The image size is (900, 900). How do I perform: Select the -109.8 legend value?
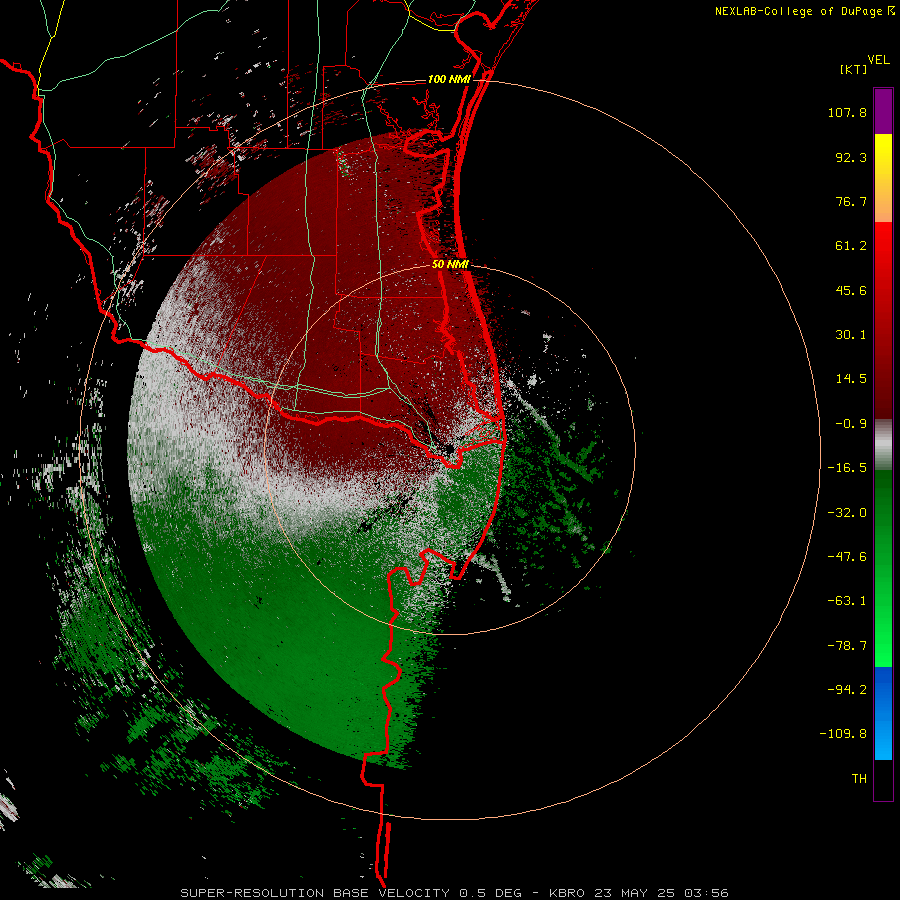pyautogui.click(x=843, y=734)
